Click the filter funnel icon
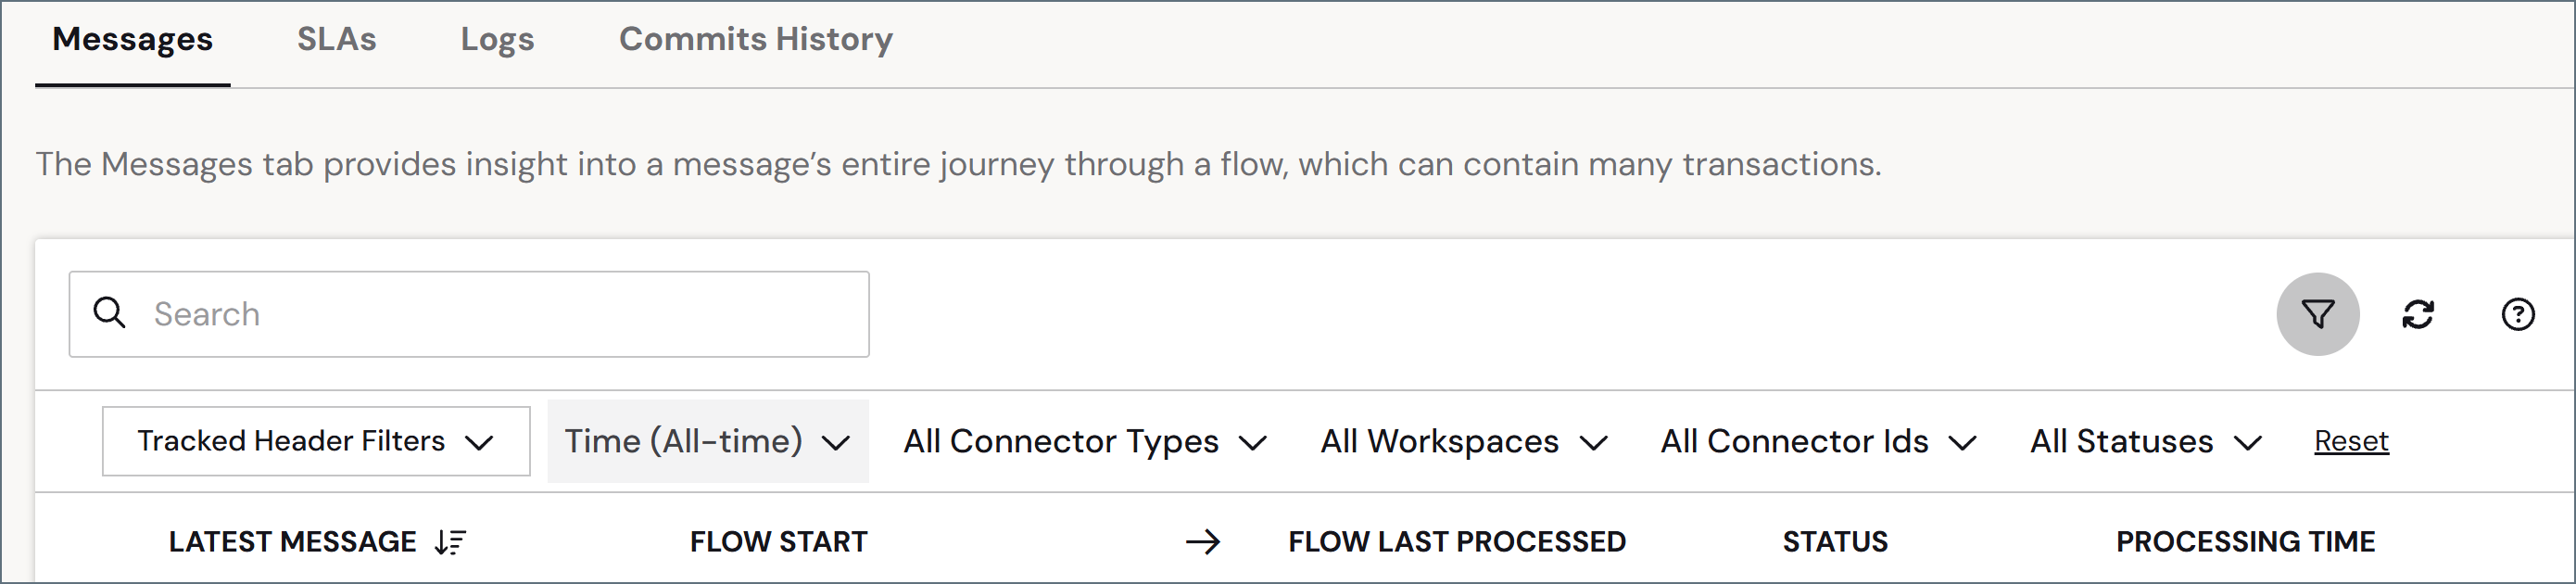Image resolution: width=2576 pixels, height=584 pixels. 2317,314
